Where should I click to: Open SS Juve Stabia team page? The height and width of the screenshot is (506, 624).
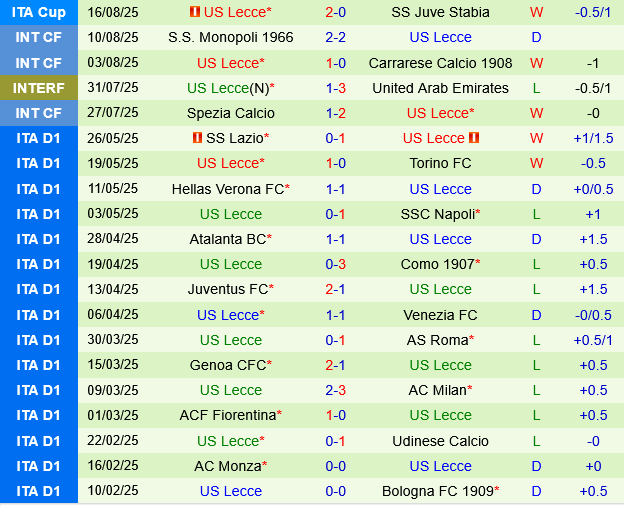click(x=440, y=12)
